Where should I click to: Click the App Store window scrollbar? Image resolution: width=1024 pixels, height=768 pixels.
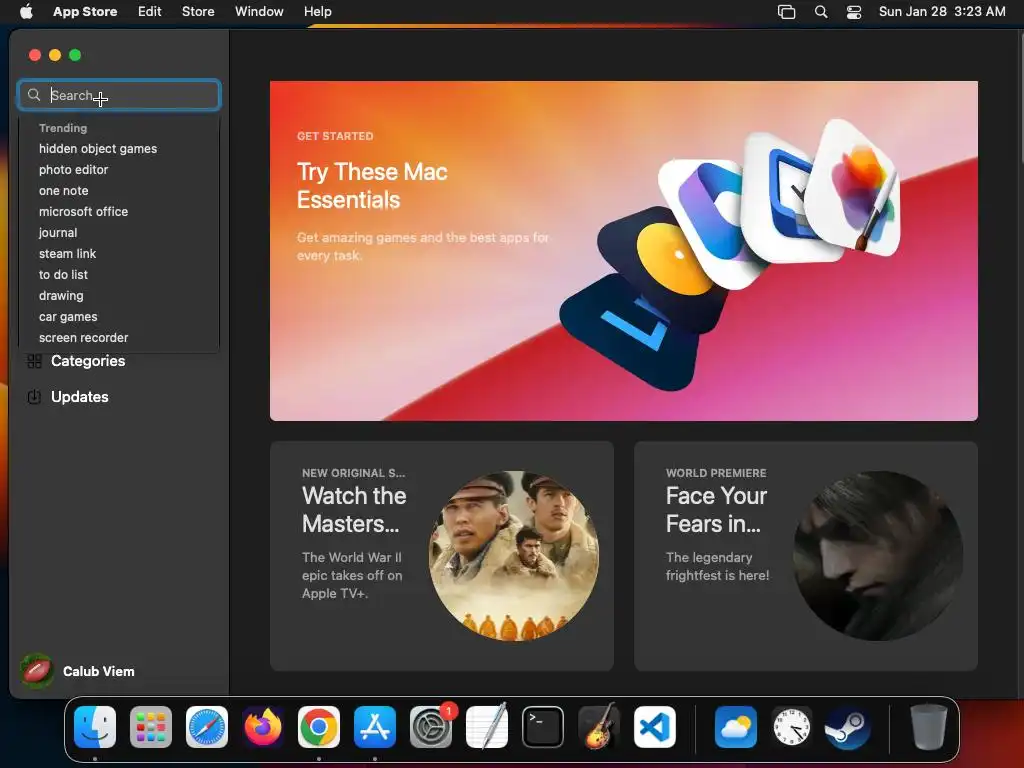pos(1021,98)
